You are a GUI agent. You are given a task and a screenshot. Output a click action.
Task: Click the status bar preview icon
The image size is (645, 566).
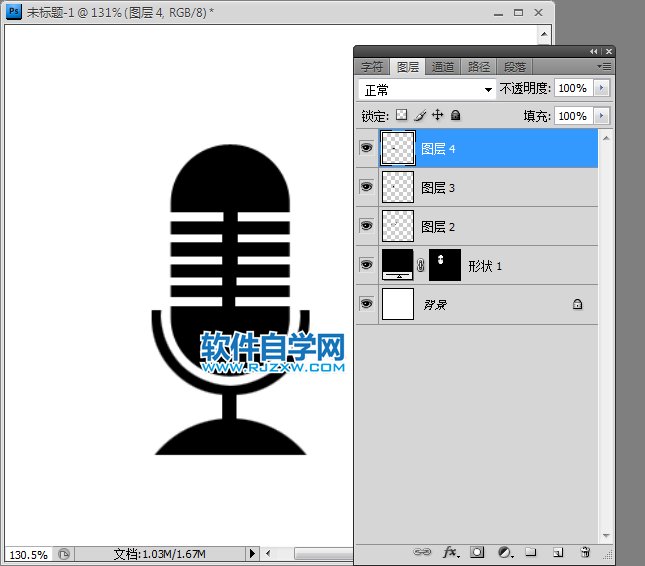point(64,554)
